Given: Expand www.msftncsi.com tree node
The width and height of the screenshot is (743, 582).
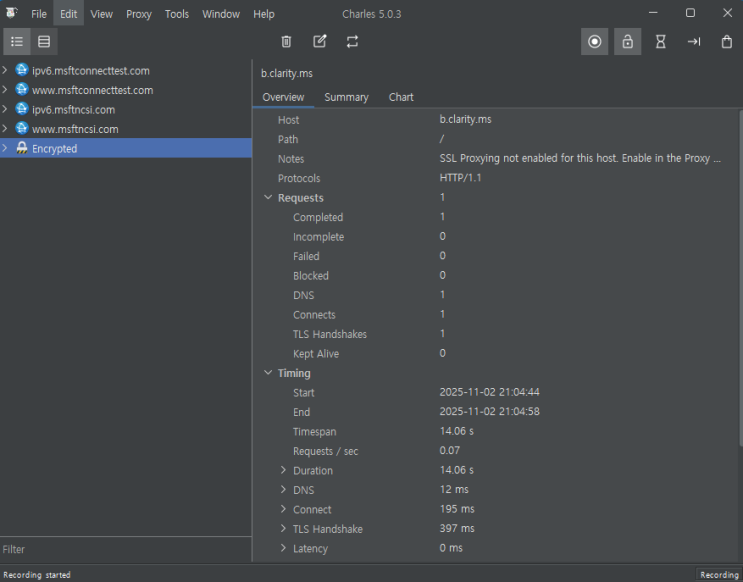Looking at the screenshot, I should 5,128.
